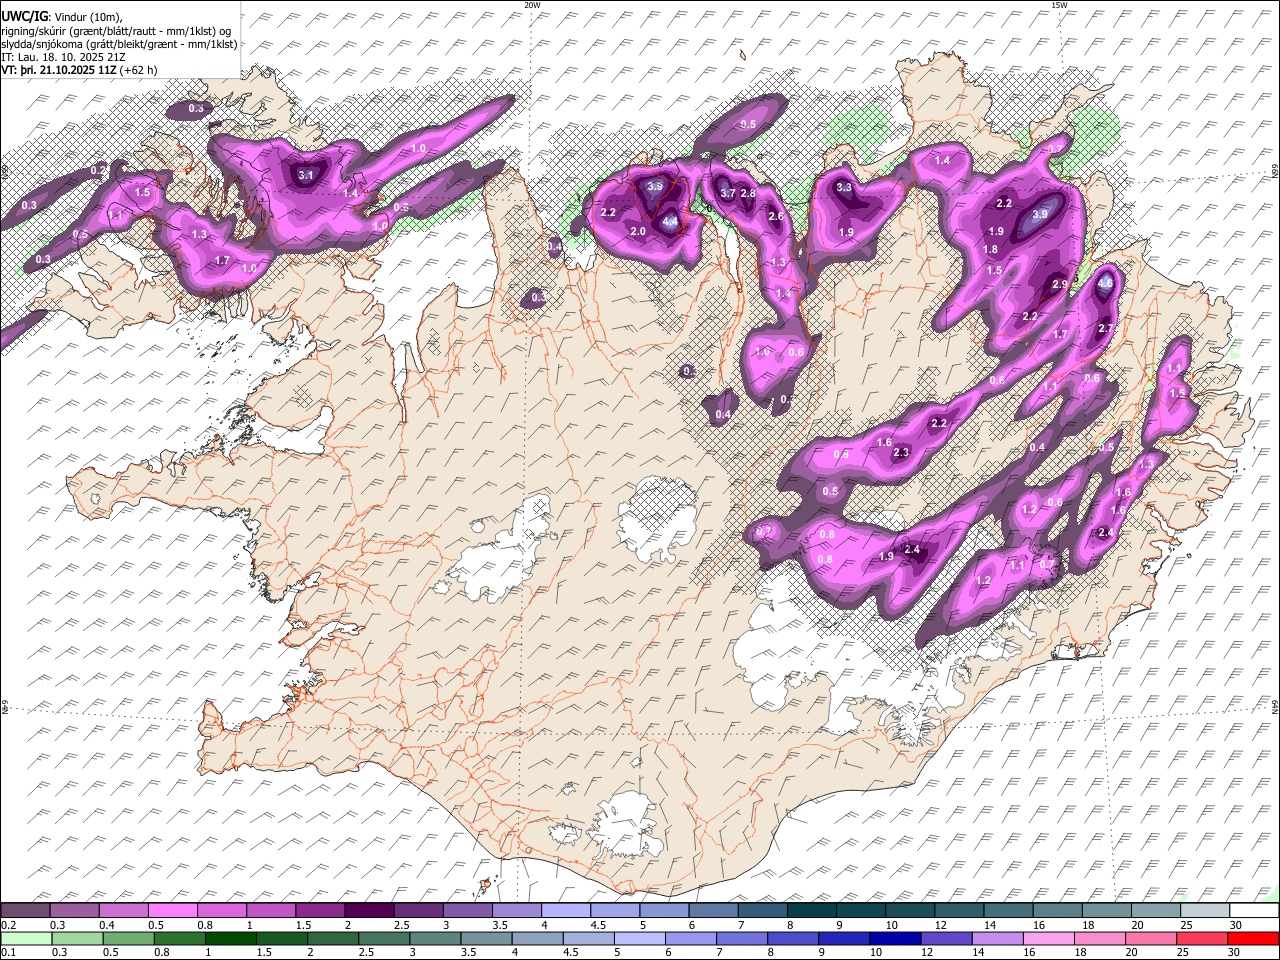Click the 'UWC/IG: Vindur (10m)' title text

pyautogui.click(x=62, y=16)
